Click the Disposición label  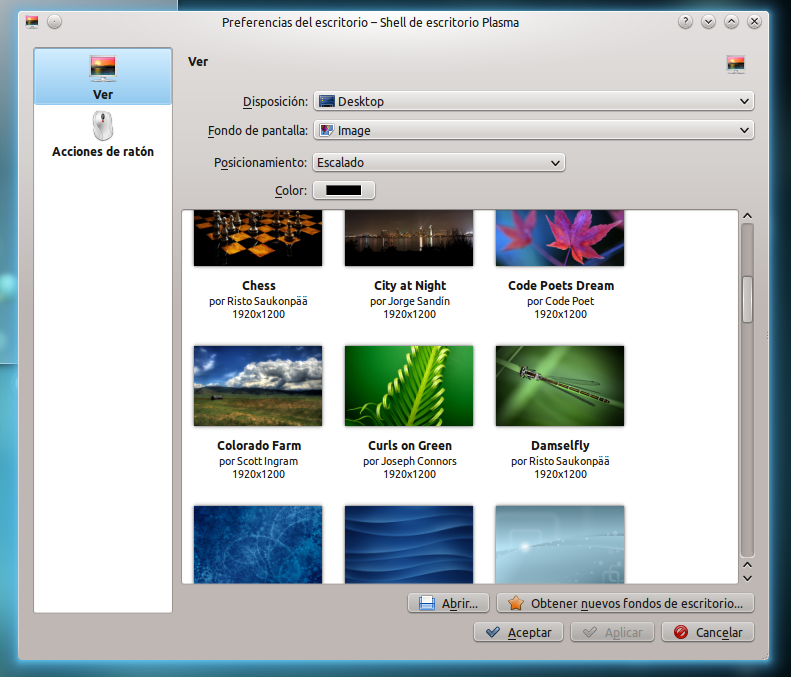(275, 101)
